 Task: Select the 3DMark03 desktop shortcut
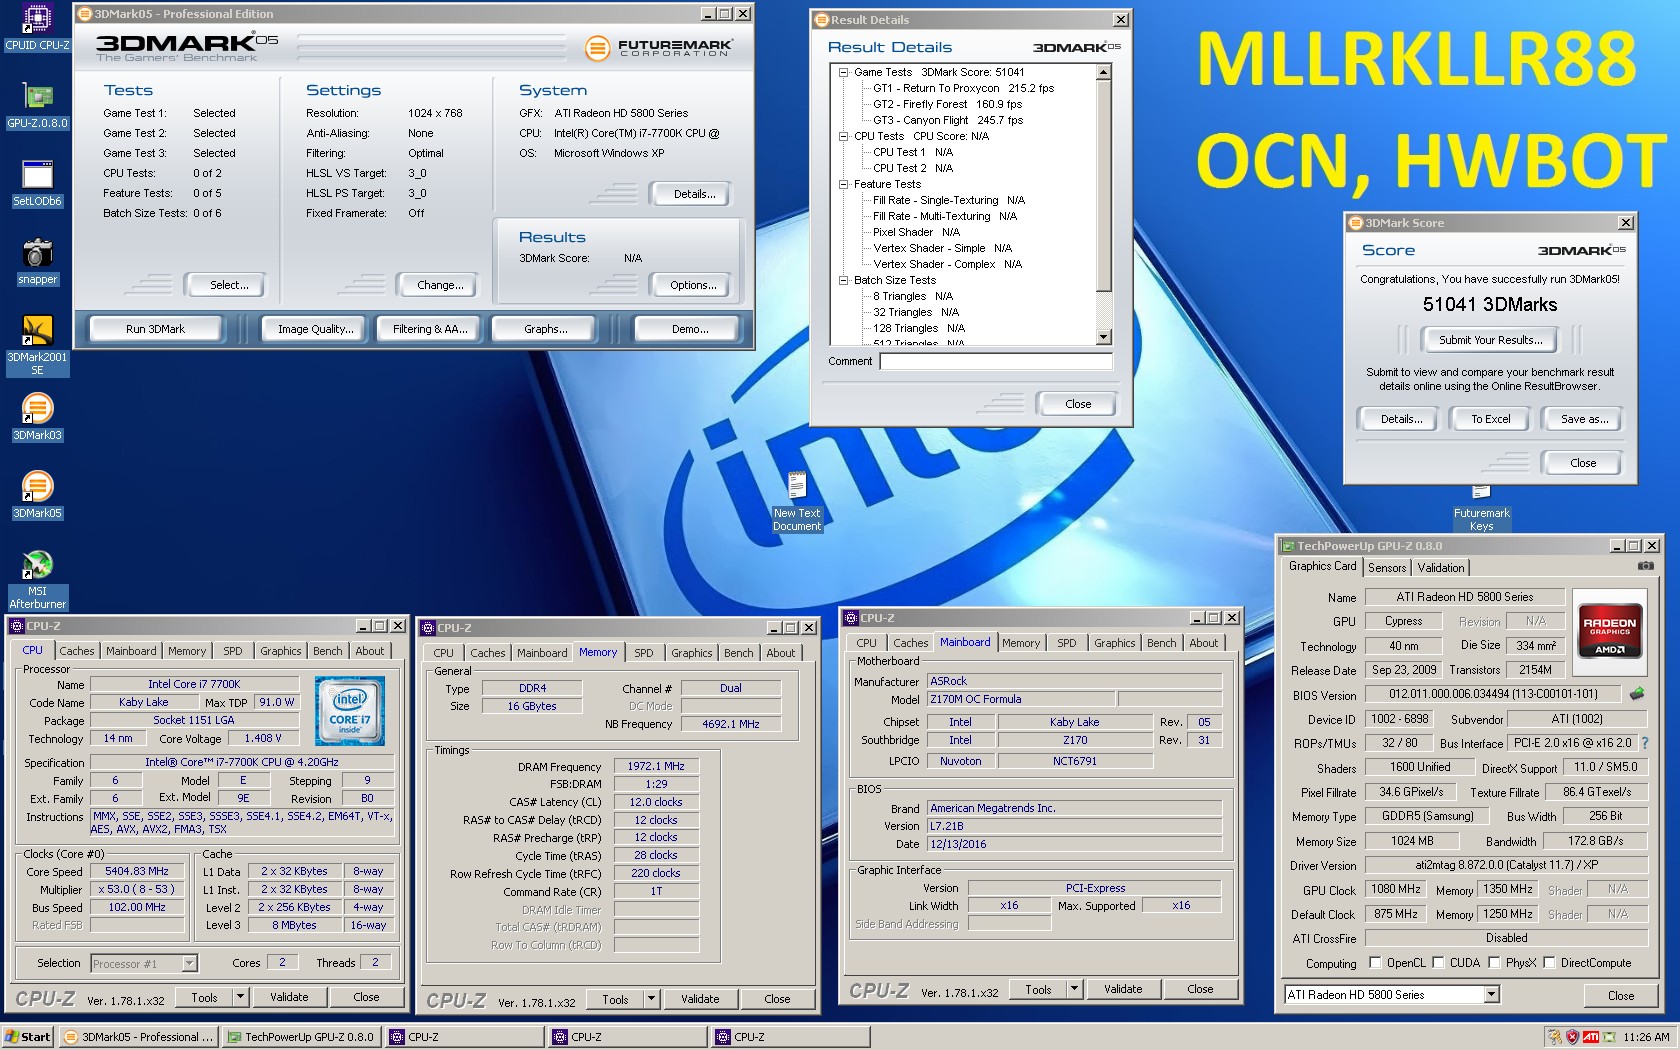[37, 418]
